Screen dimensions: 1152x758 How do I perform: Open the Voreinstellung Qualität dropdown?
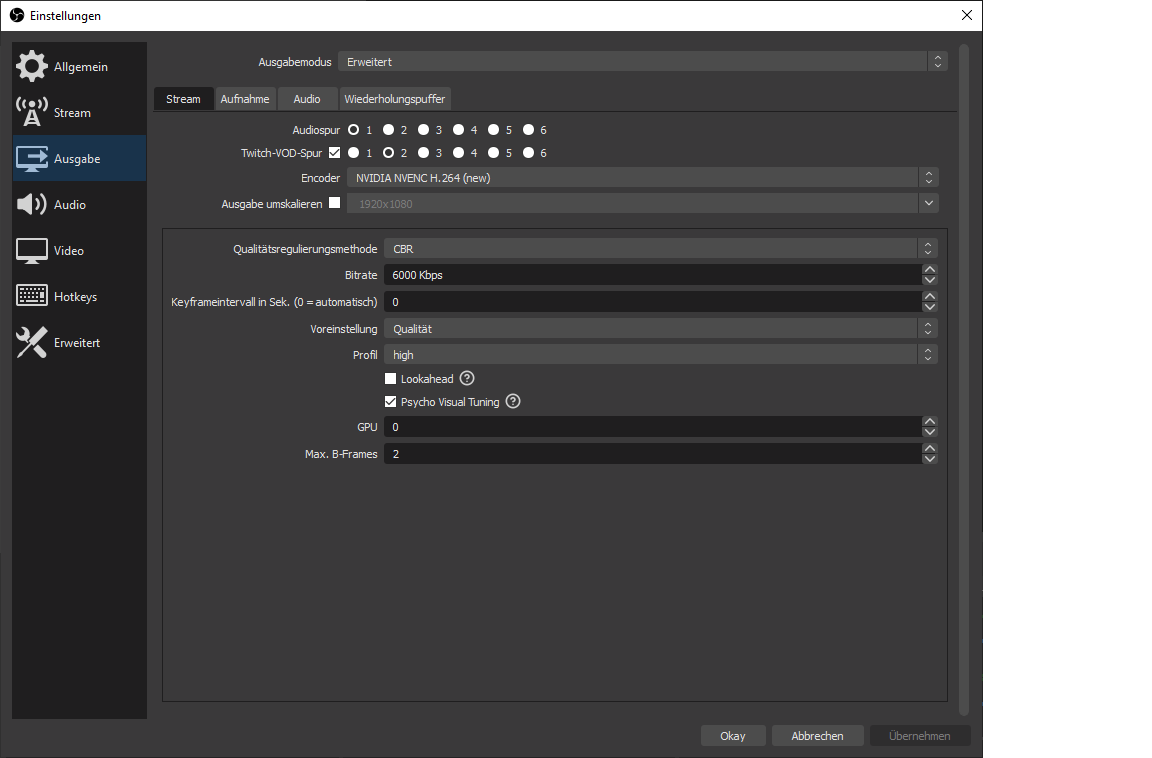660,328
